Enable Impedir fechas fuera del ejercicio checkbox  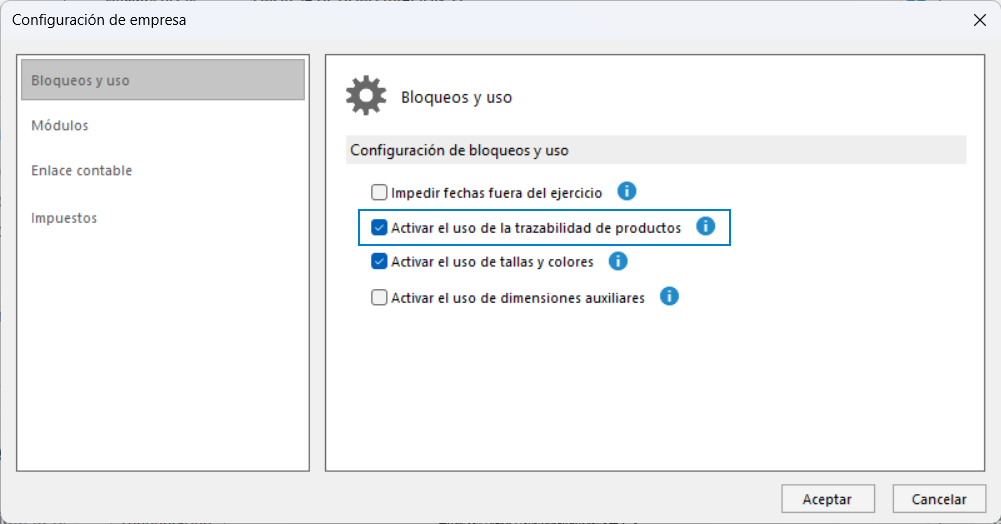tap(379, 192)
